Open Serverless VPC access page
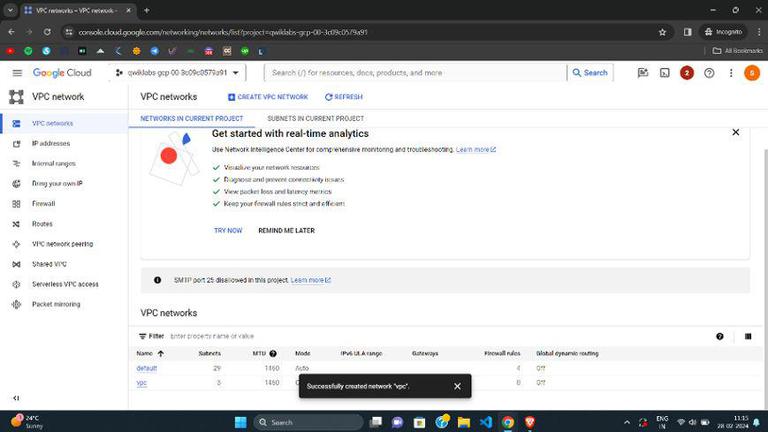Image resolution: width=768 pixels, height=432 pixels. pyautogui.click(x=64, y=284)
